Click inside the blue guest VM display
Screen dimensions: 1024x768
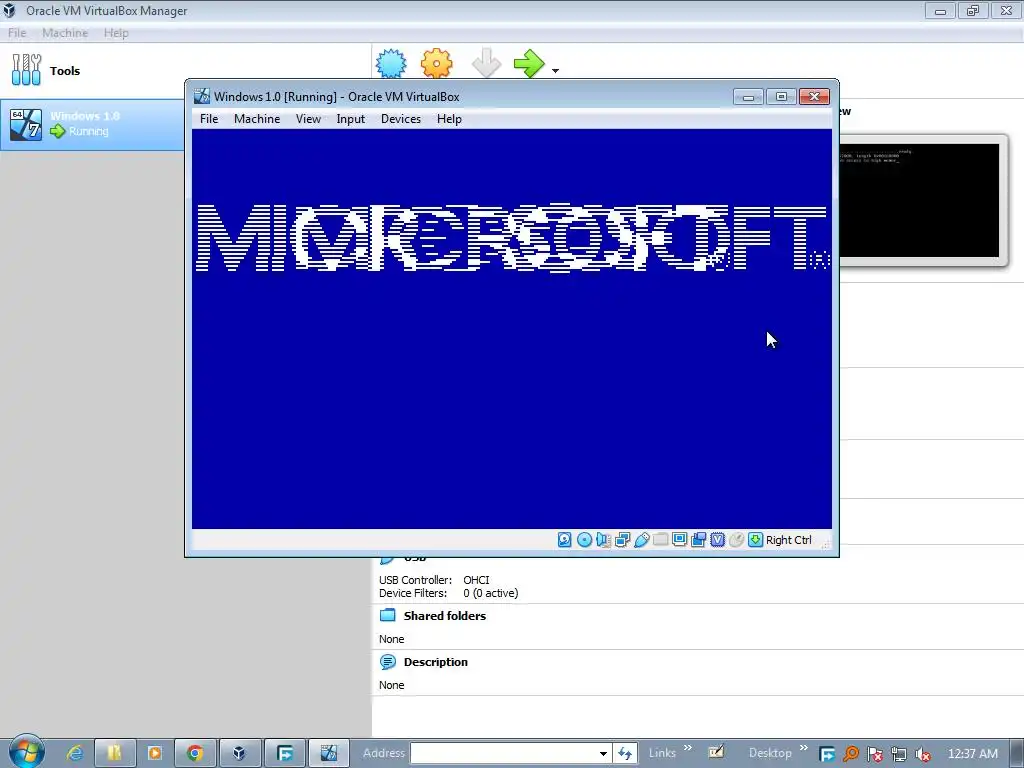[511, 328]
